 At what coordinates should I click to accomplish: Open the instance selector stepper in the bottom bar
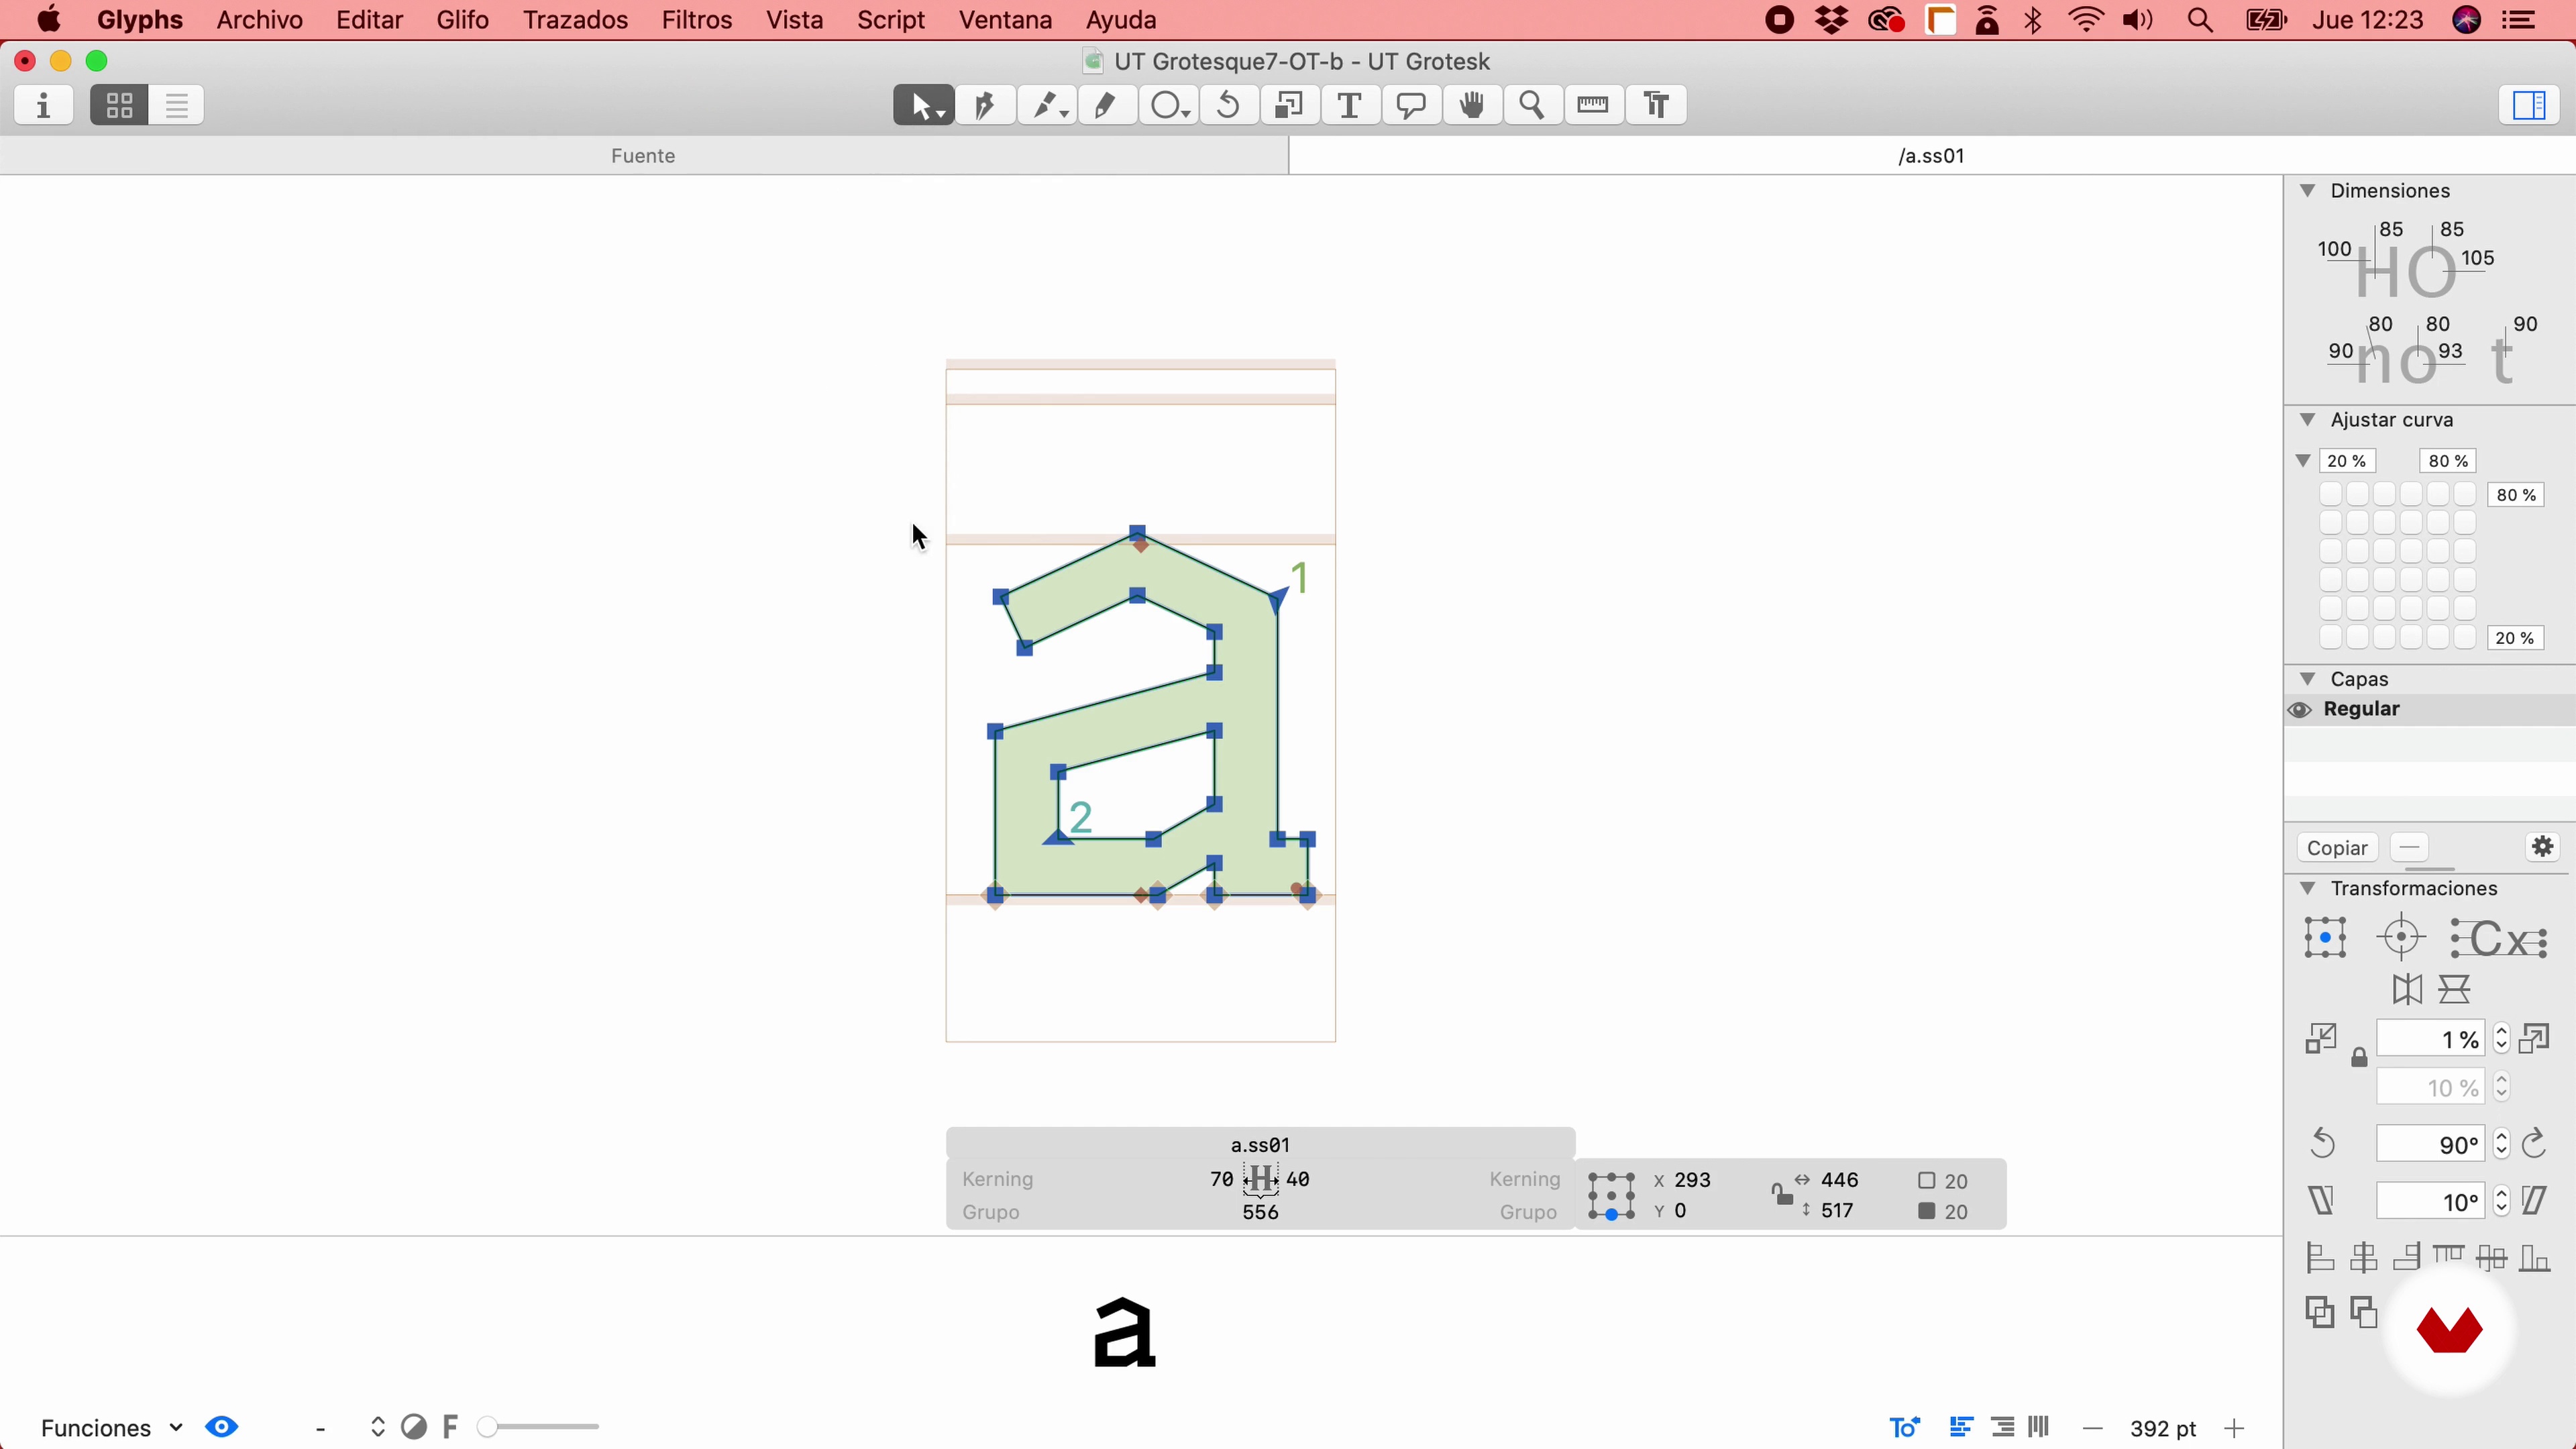pos(378,1427)
